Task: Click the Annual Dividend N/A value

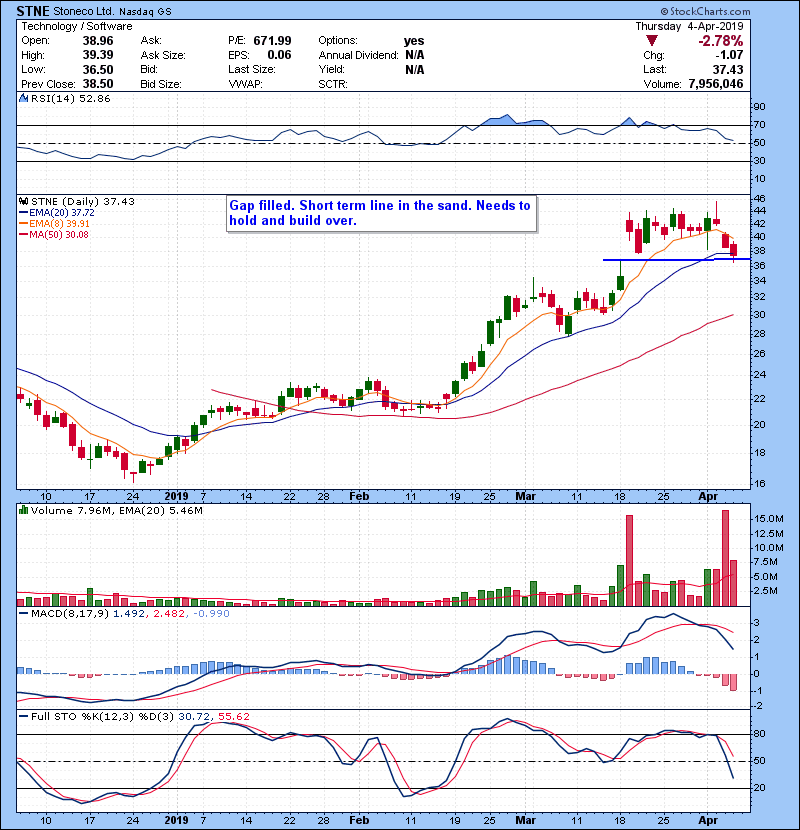Action: tap(415, 55)
